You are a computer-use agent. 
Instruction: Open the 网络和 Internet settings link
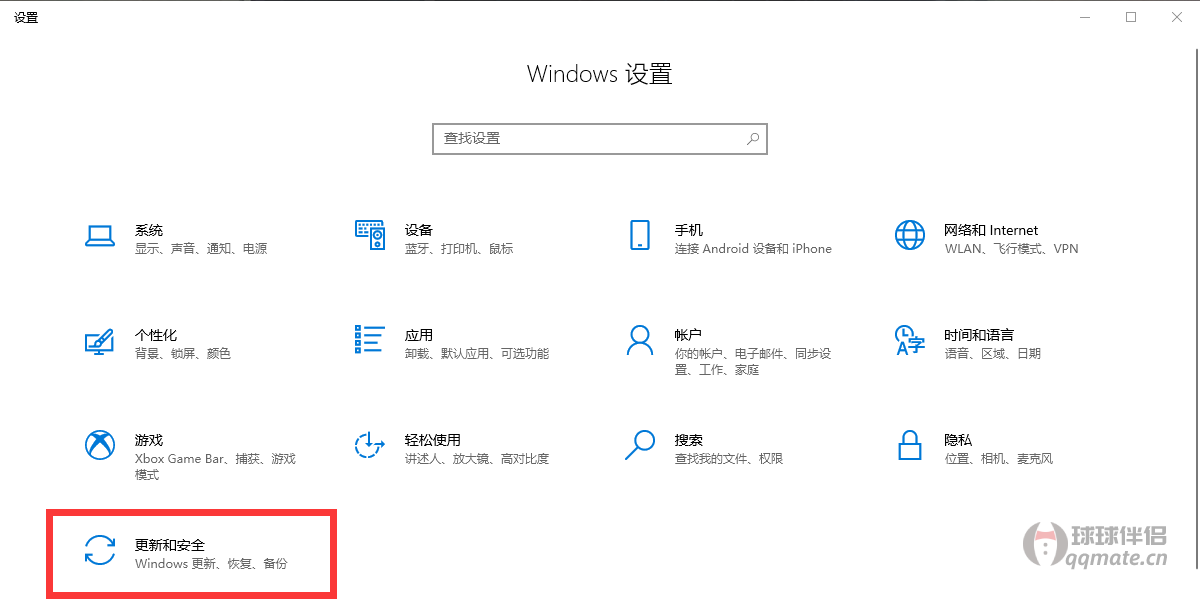tap(991, 230)
